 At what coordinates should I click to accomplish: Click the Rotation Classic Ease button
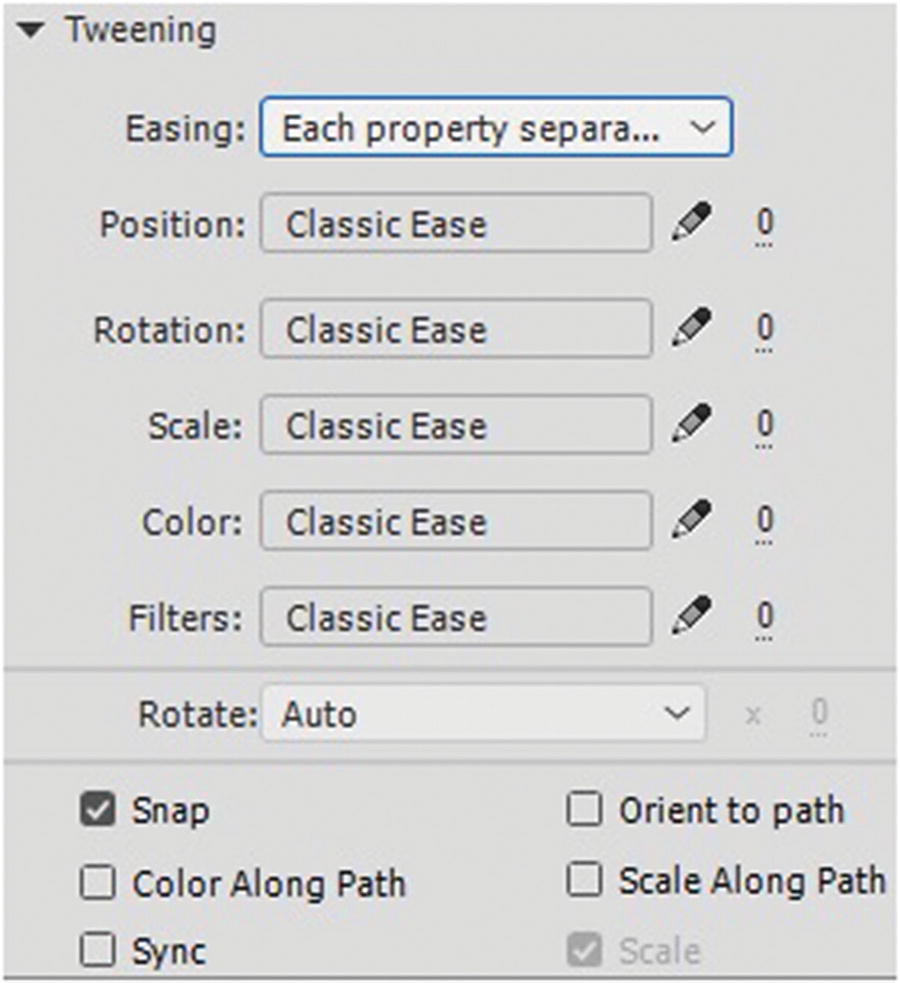coord(456,328)
